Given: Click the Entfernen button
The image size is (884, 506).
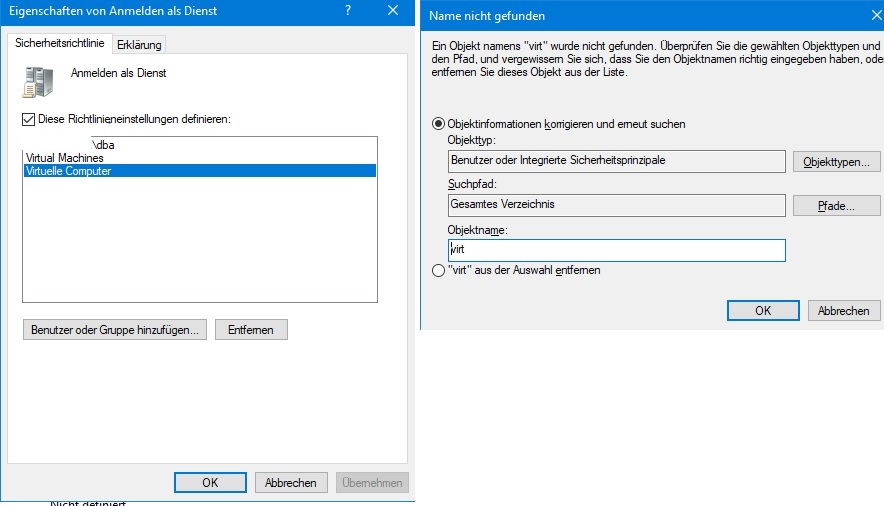Looking at the screenshot, I should pos(251,330).
